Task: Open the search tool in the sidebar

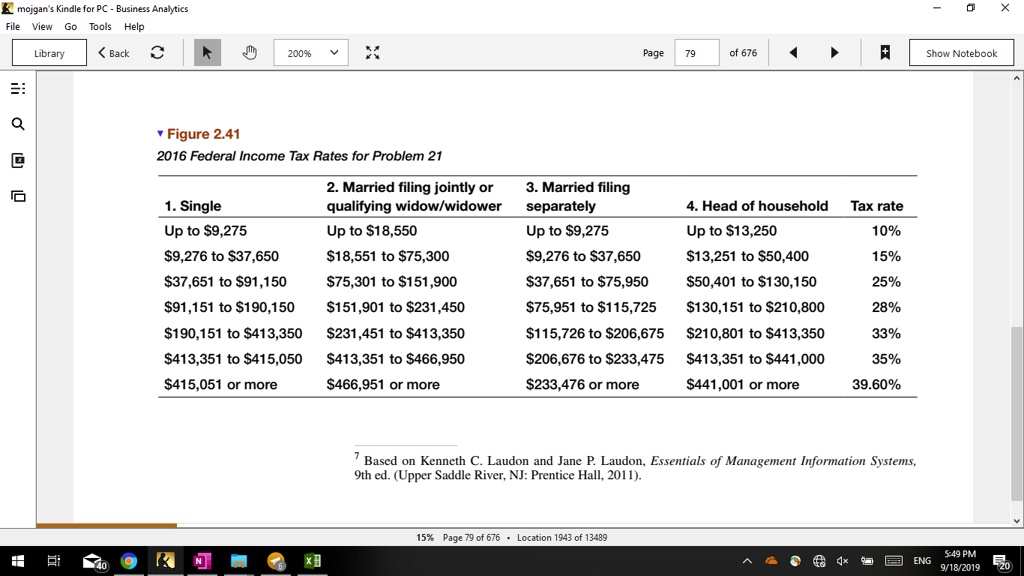Action: 17,124
